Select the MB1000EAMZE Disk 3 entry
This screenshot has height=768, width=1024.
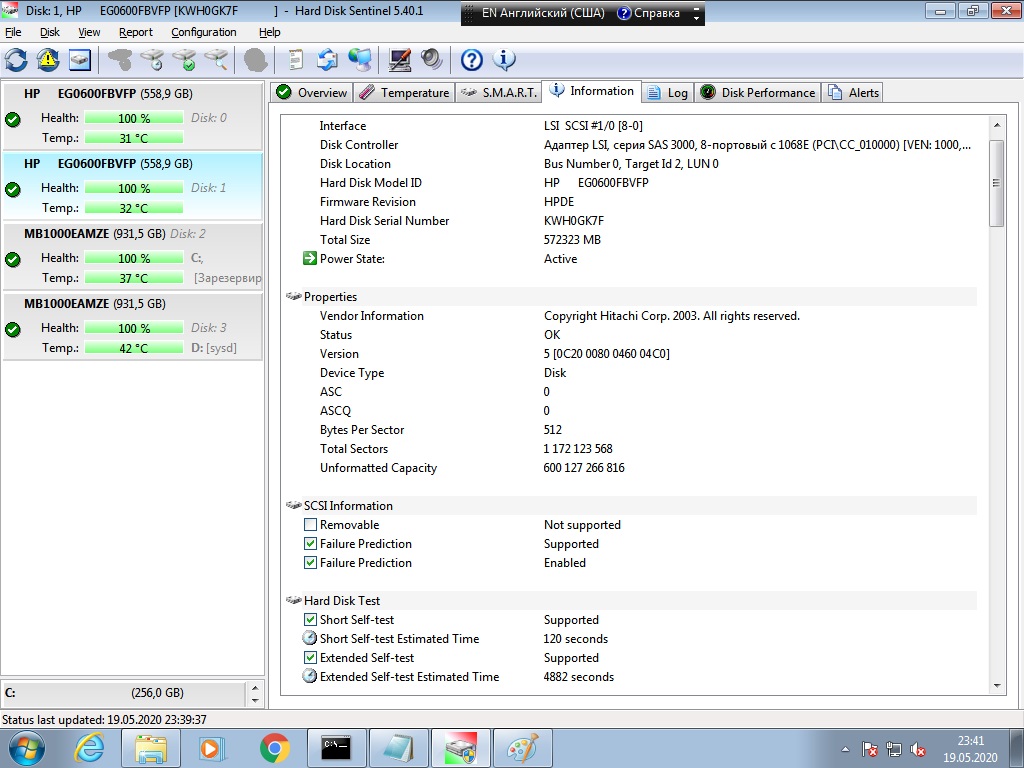pyautogui.click(x=133, y=327)
